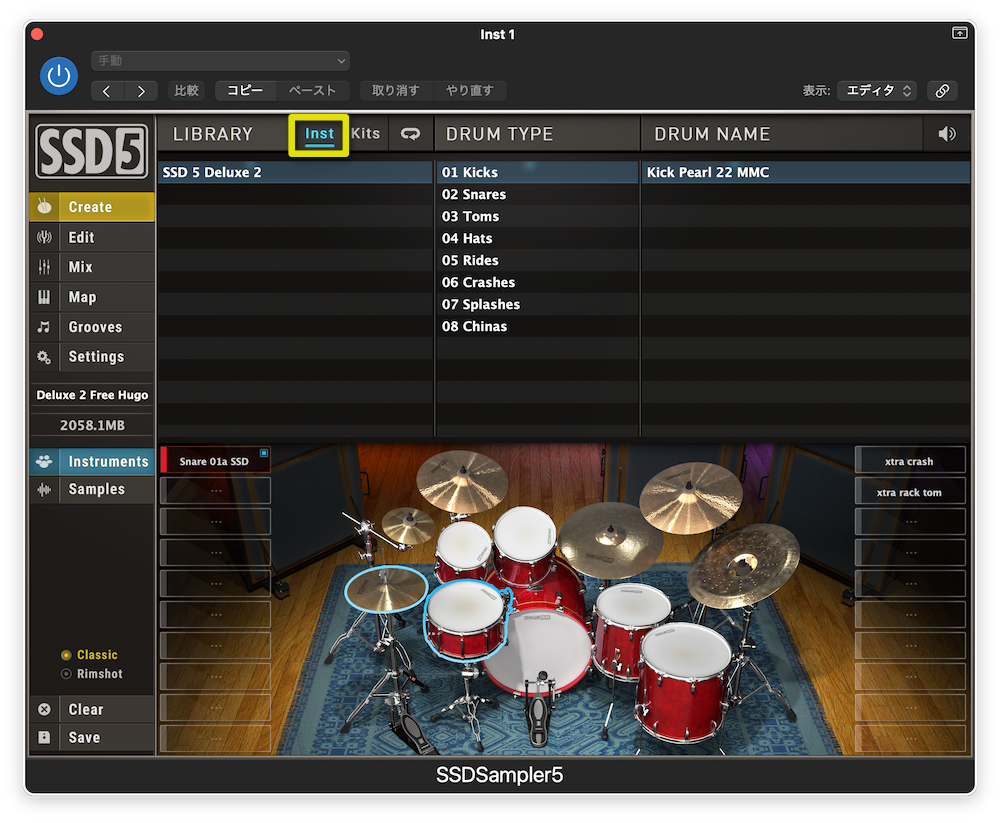Select the xtra rack tom slot

click(909, 492)
